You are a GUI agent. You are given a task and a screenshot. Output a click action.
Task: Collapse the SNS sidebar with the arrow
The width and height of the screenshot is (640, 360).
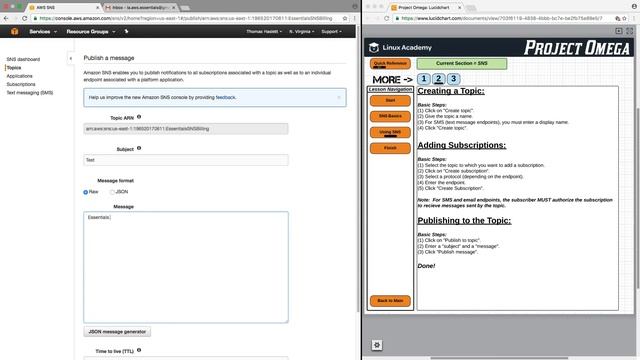coord(71,58)
